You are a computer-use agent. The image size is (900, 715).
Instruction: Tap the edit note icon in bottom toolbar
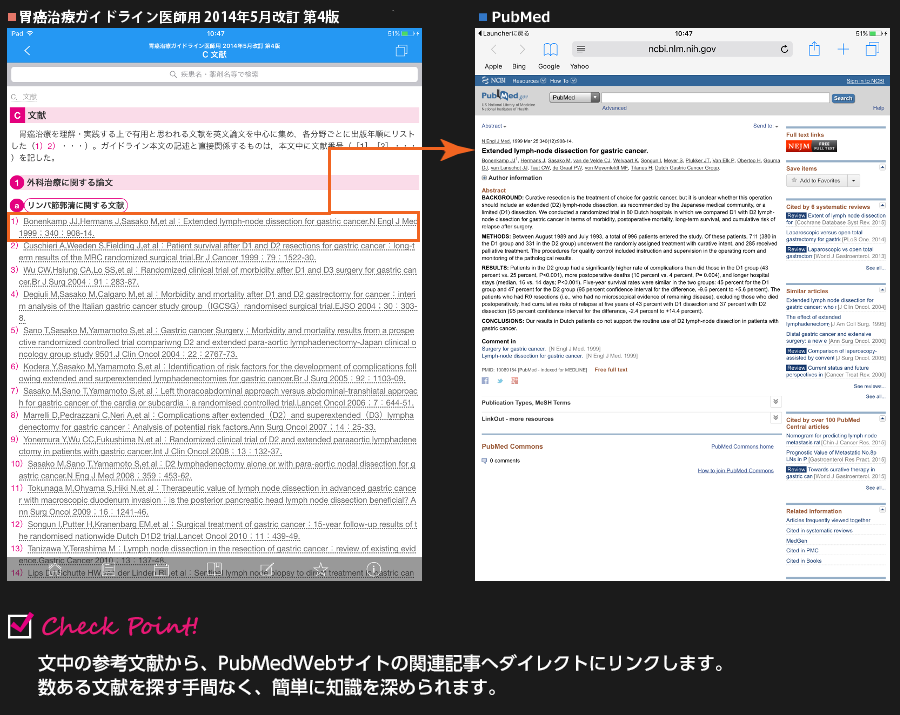click(267, 569)
